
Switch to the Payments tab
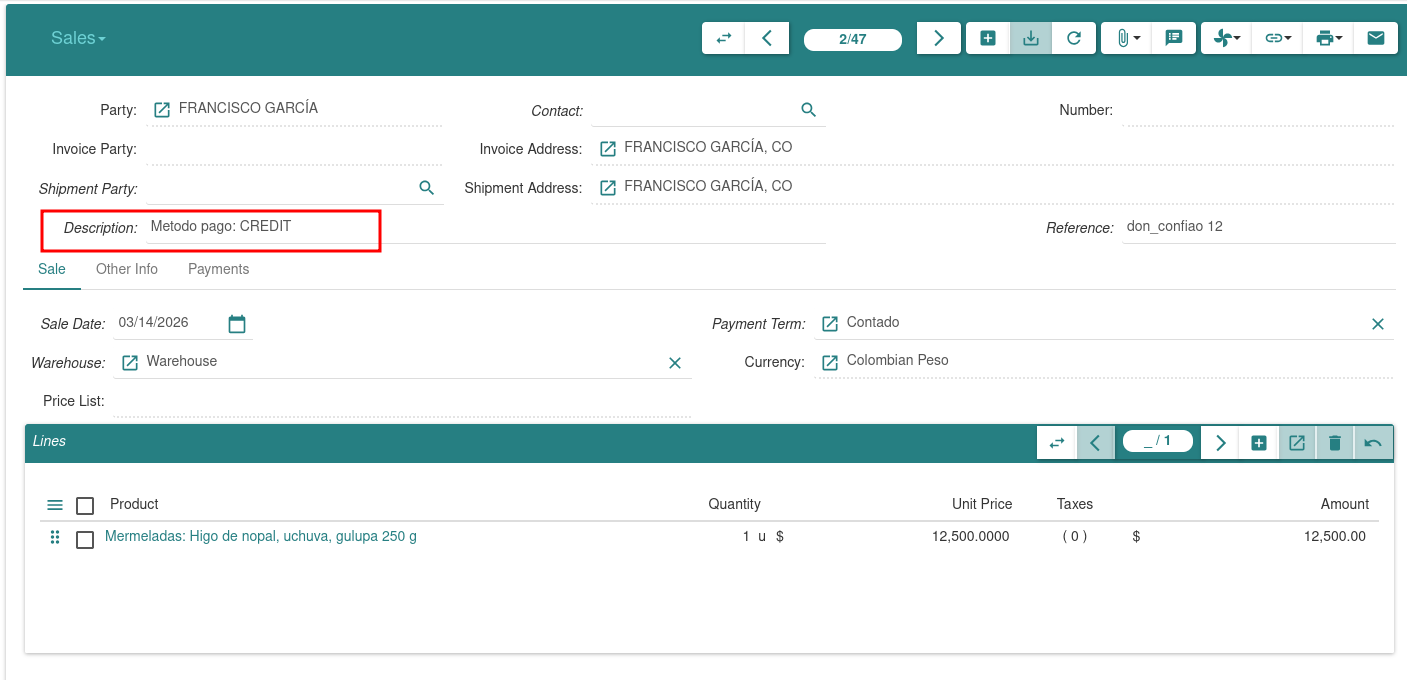(218, 269)
